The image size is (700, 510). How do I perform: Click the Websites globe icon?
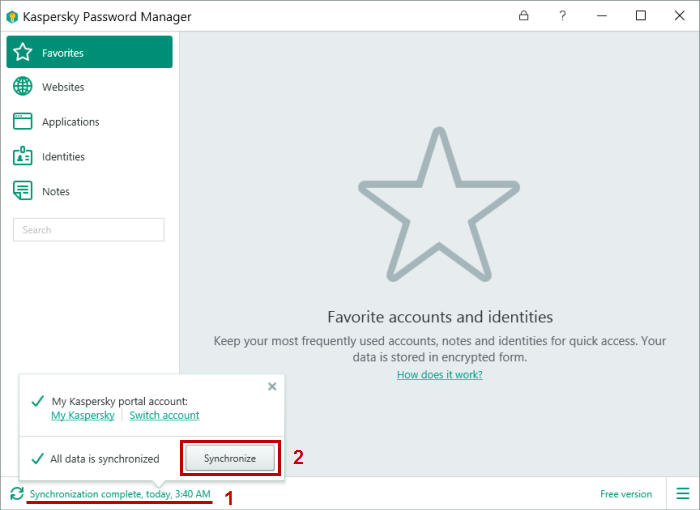pyautogui.click(x=23, y=87)
